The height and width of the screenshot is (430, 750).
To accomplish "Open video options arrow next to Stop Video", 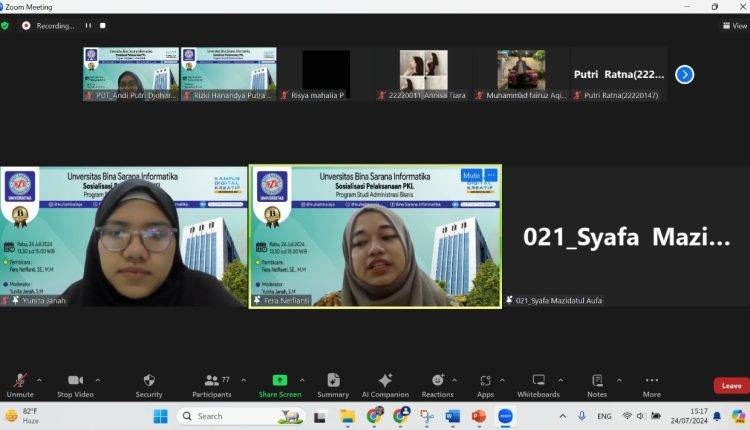I will click(x=98, y=380).
